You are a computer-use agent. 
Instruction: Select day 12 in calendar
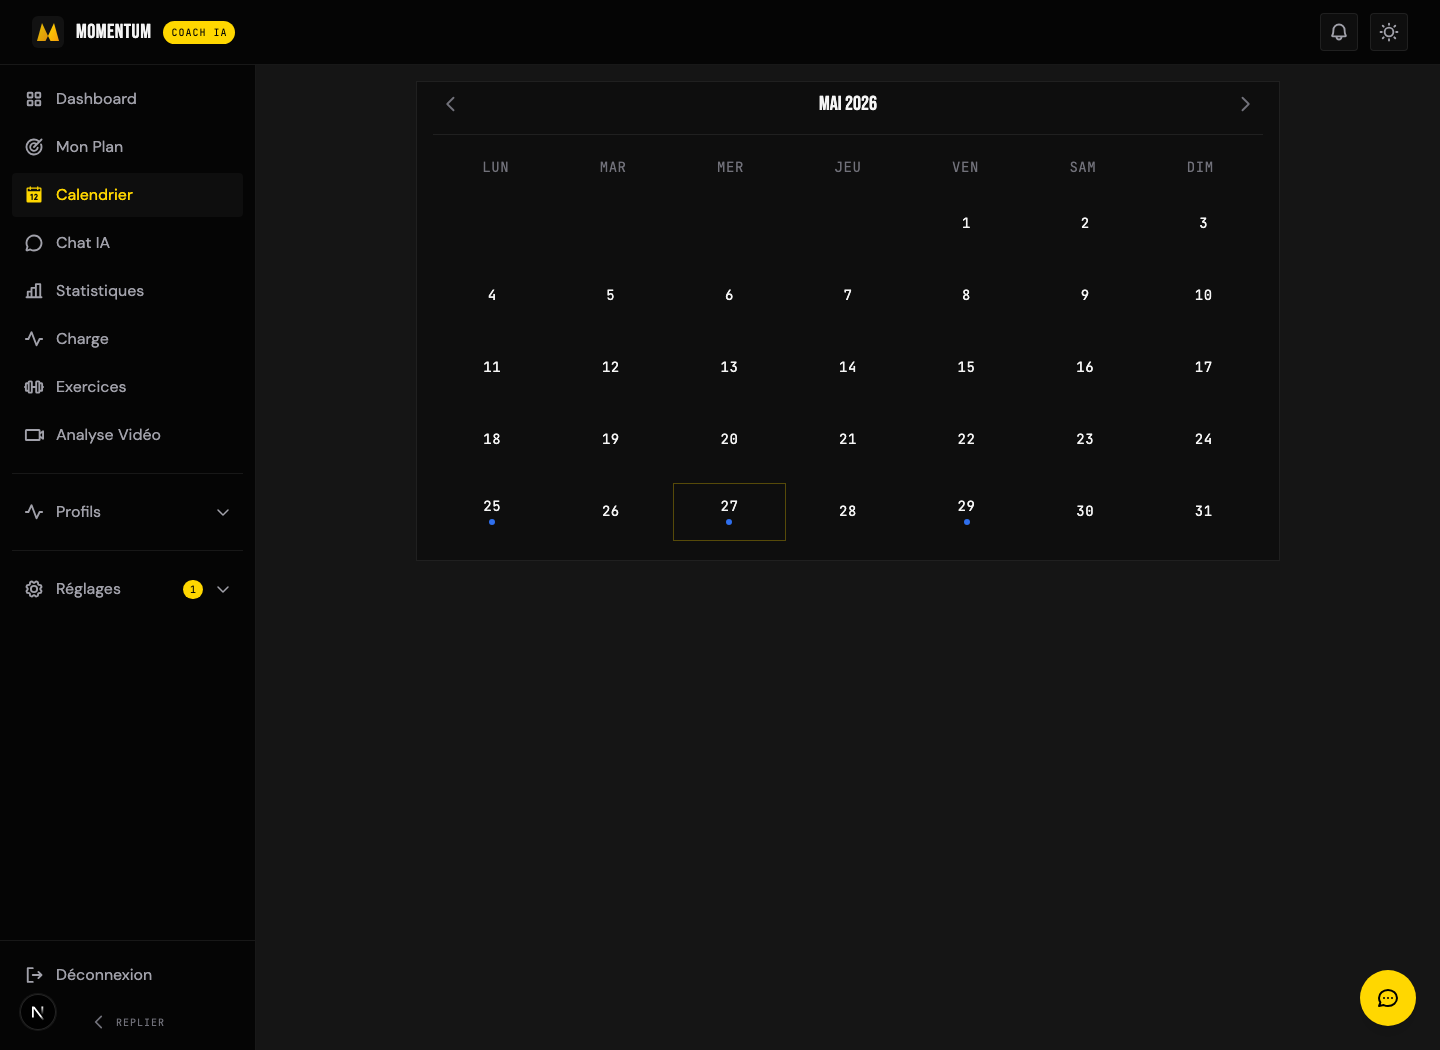[x=610, y=367]
